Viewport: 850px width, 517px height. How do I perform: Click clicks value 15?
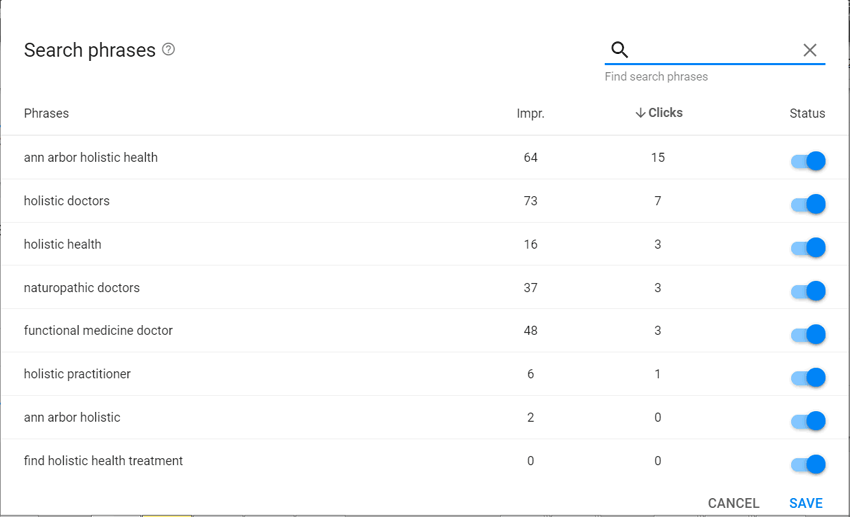658,158
